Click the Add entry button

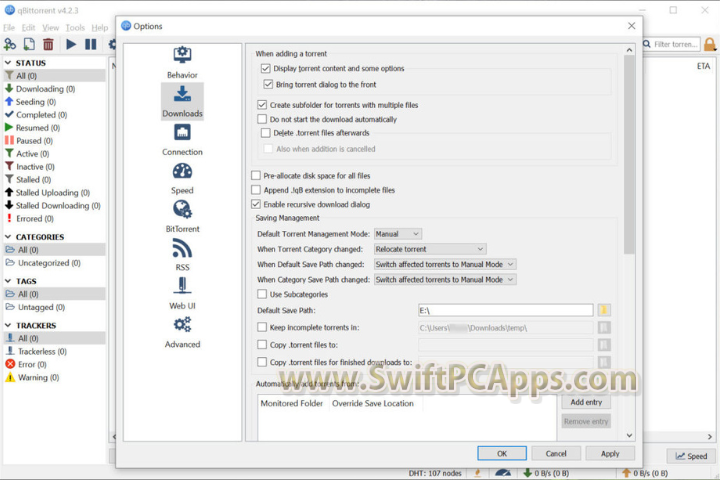[586, 402]
